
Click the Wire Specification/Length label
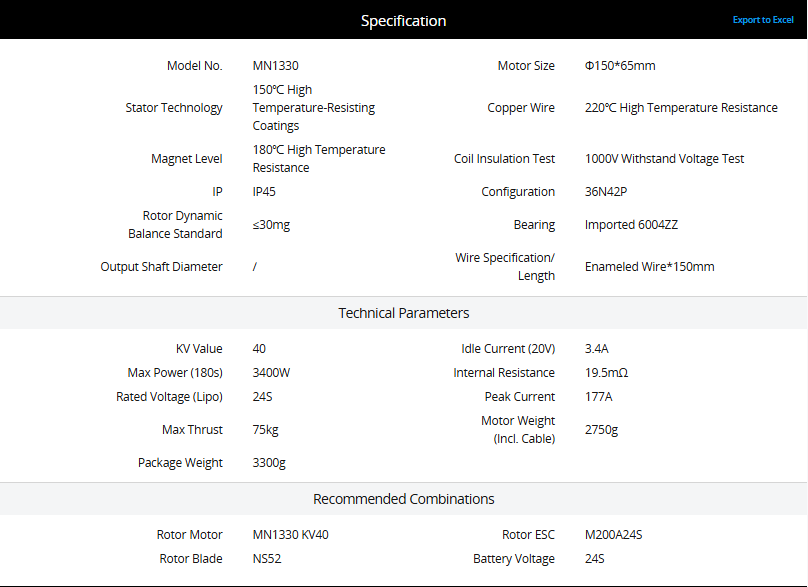[x=505, y=266]
